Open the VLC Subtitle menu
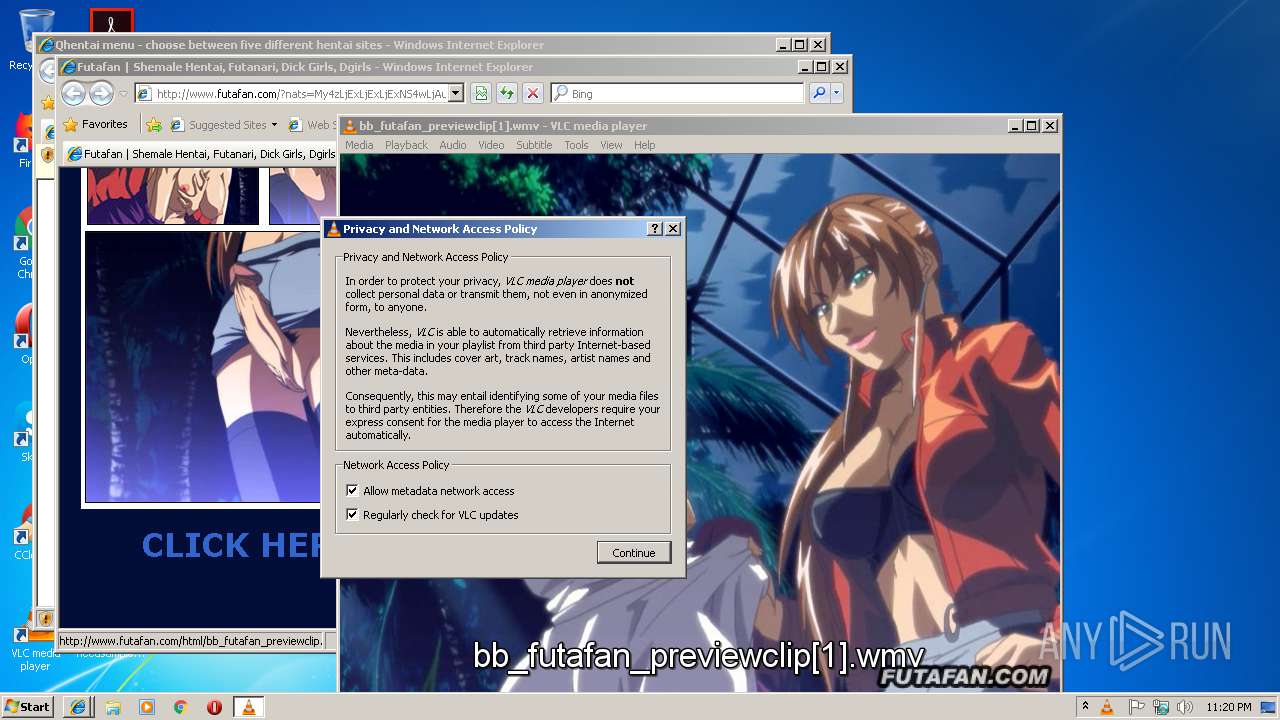This screenshot has height=720, width=1280. pyautogui.click(x=534, y=145)
